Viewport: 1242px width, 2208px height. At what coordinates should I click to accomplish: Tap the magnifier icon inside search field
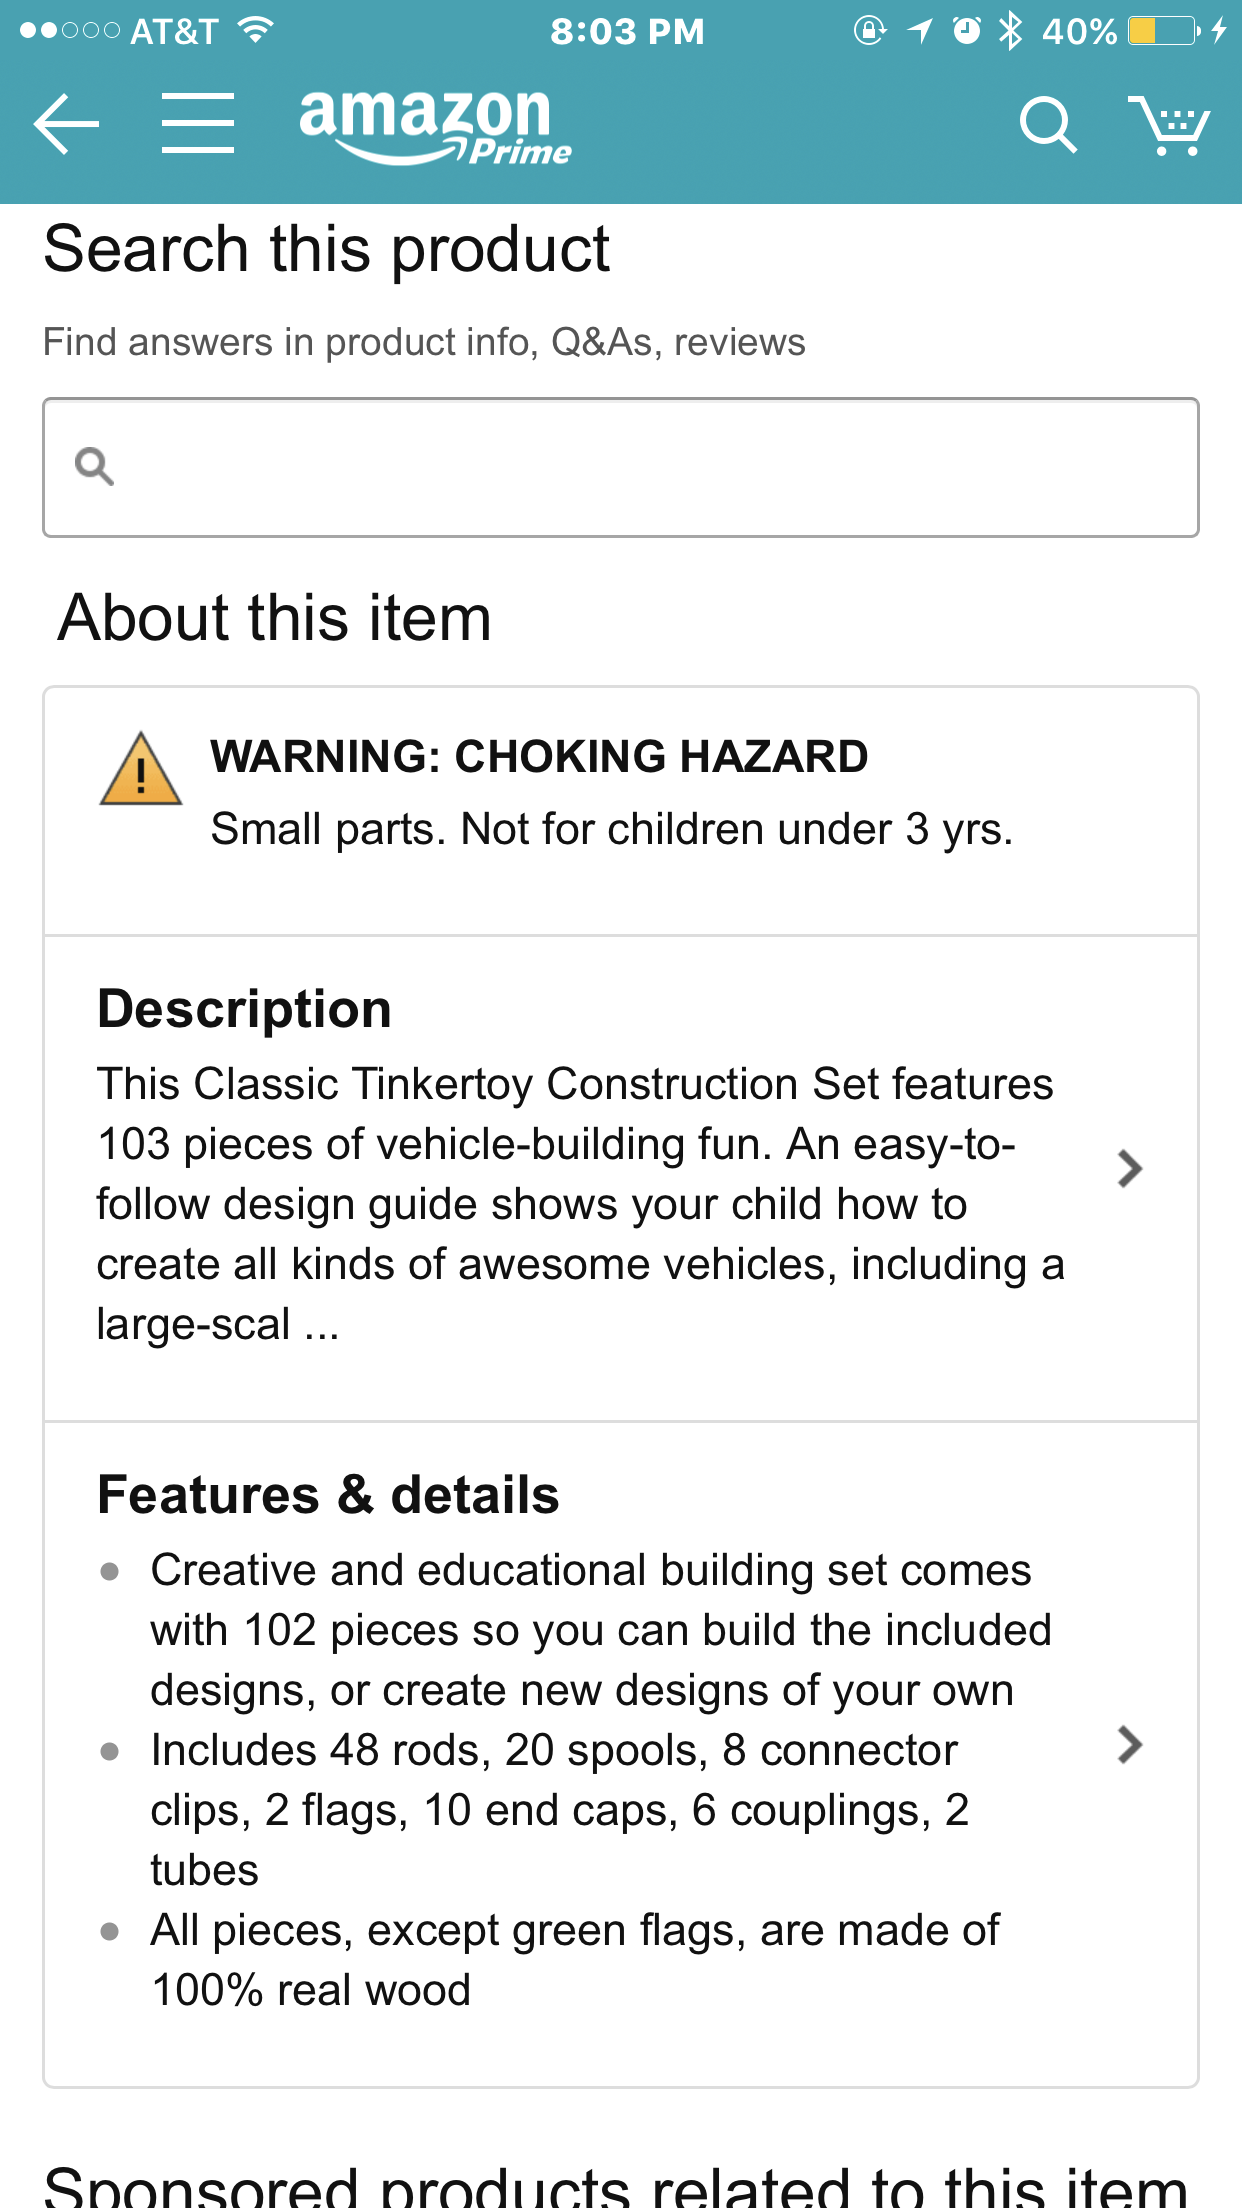point(94,466)
